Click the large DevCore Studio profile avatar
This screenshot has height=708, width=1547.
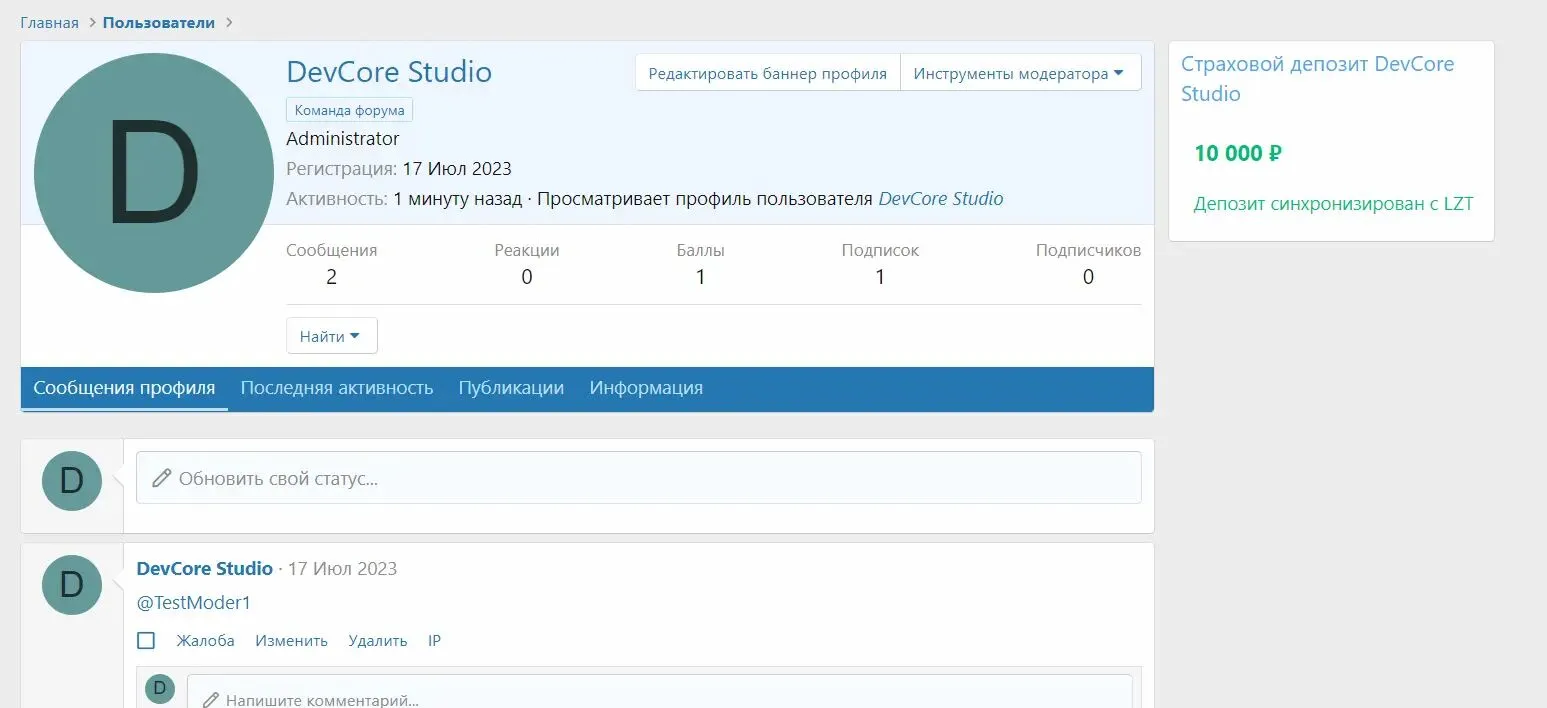[153, 173]
